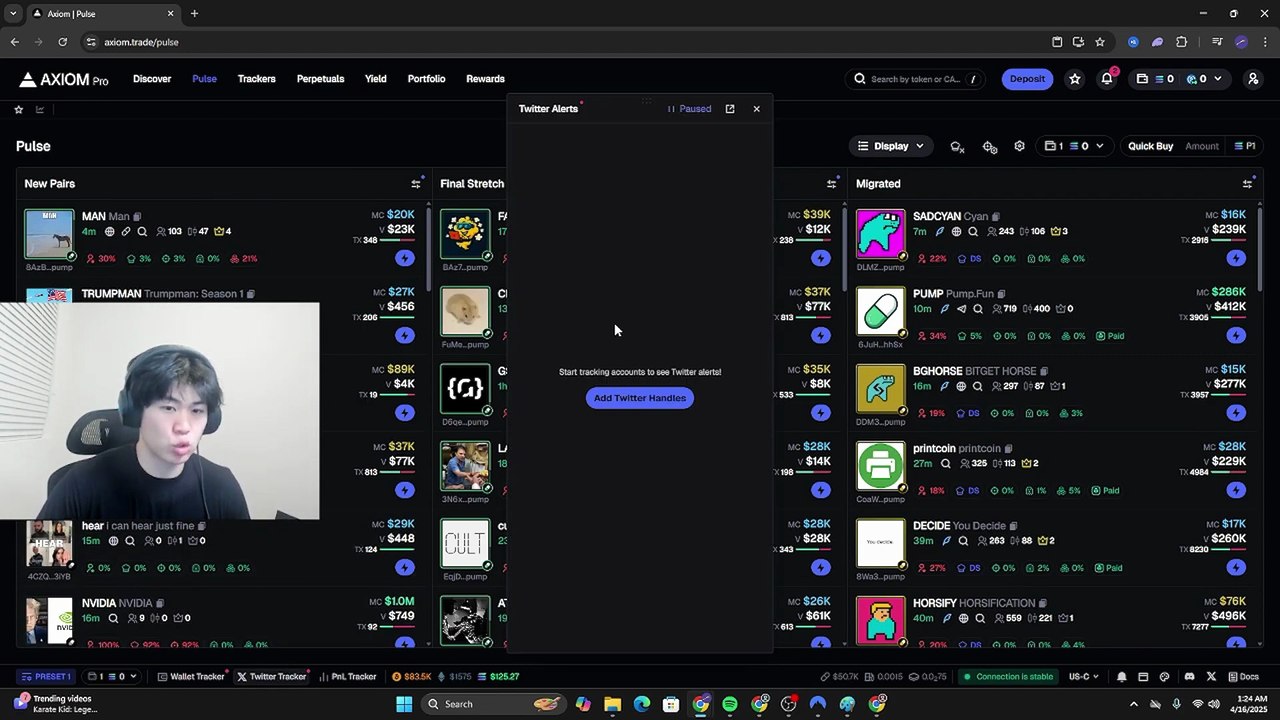Expand the bottom bar wallet dropdown
The width and height of the screenshot is (1280, 720).
click(x=110, y=677)
